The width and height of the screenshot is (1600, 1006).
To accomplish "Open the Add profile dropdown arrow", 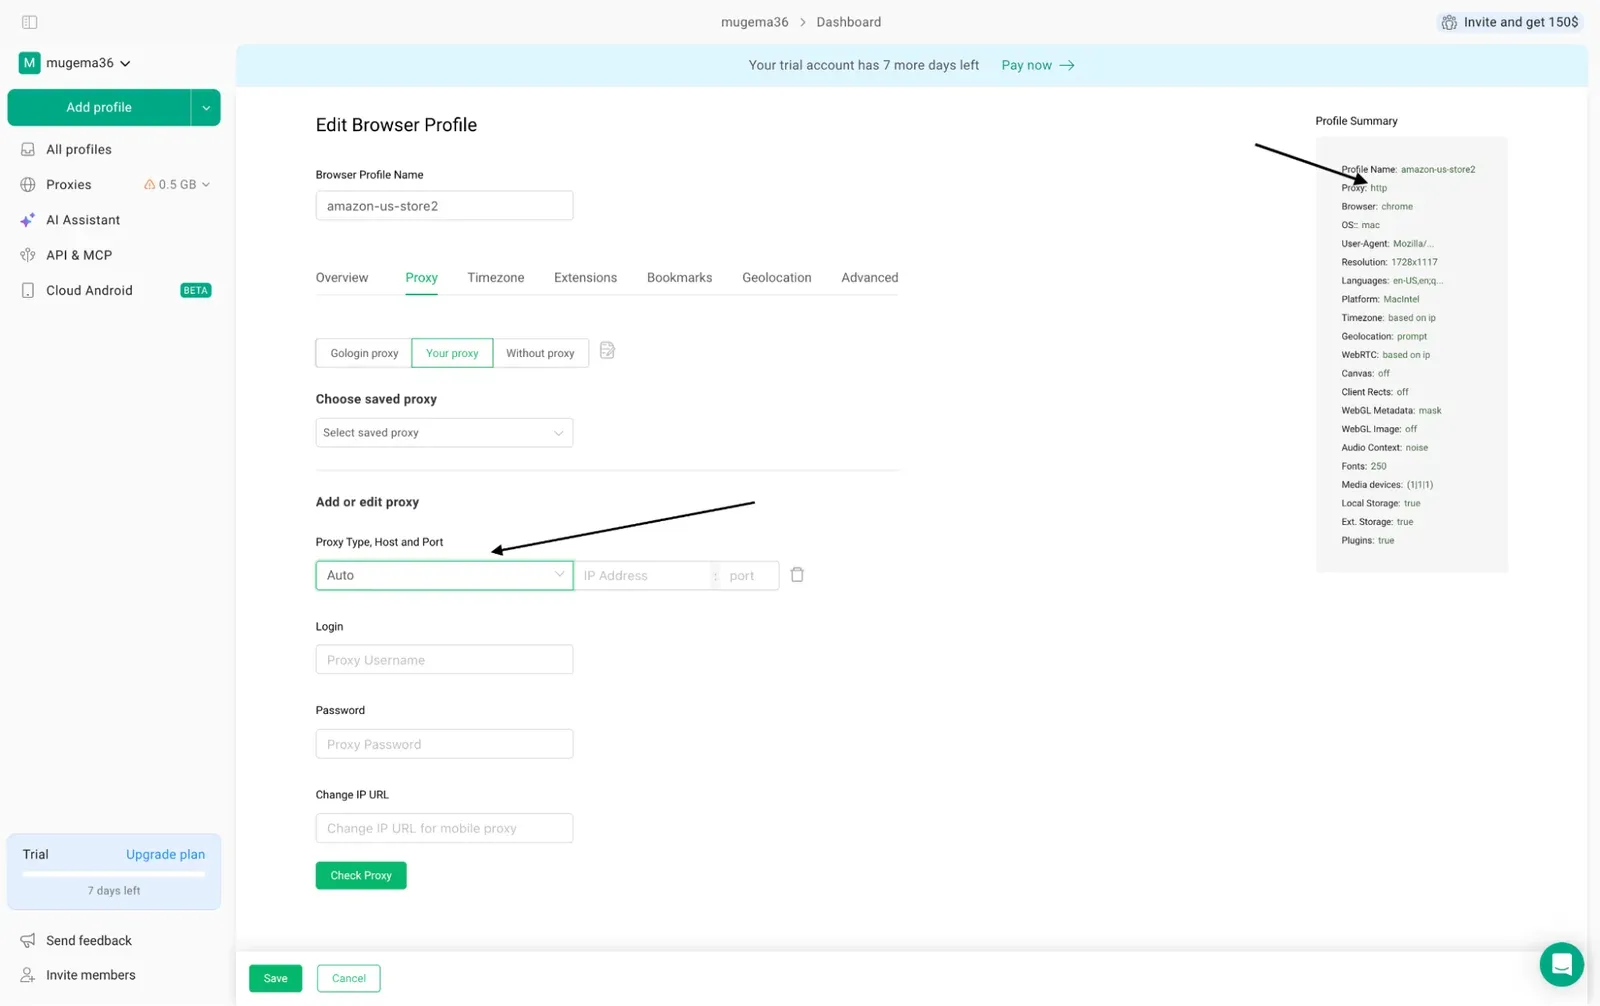I will (206, 108).
